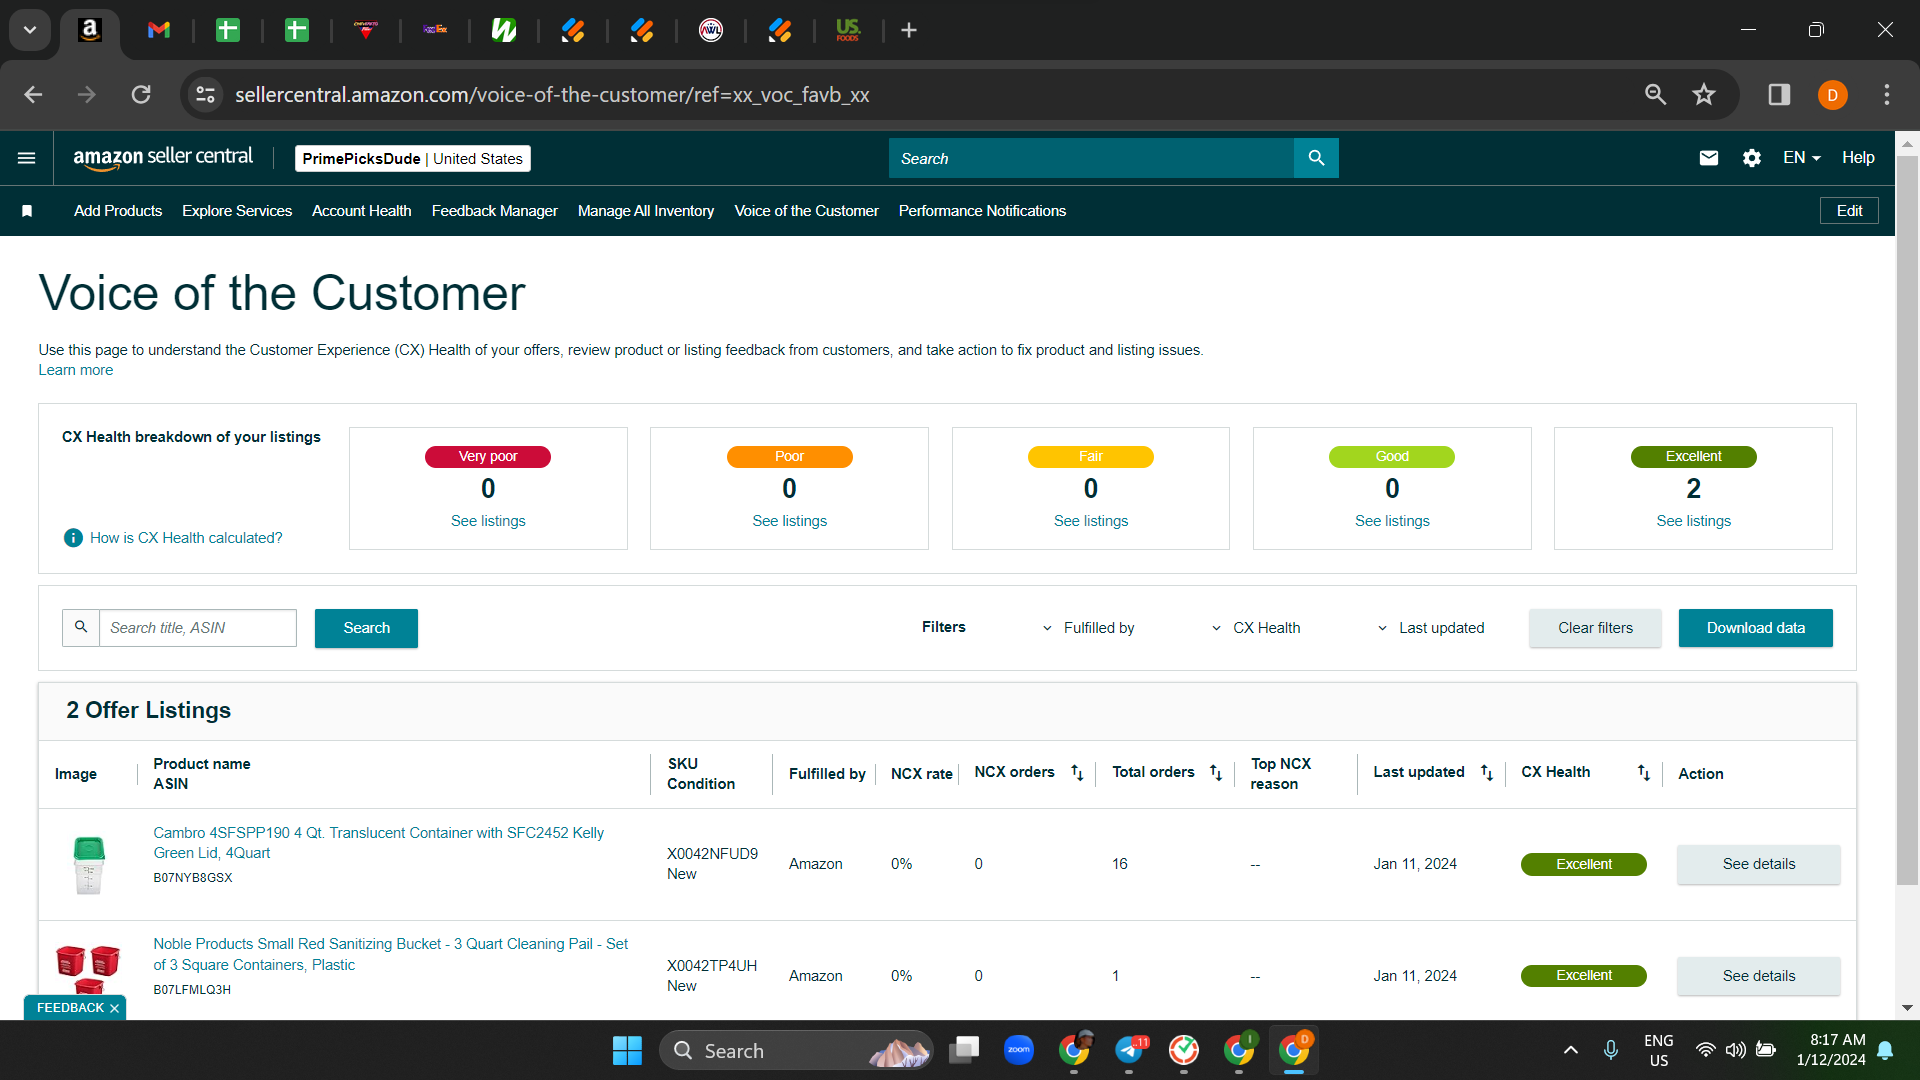
Task: Open Add Products menu item
Action: click(x=118, y=211)
